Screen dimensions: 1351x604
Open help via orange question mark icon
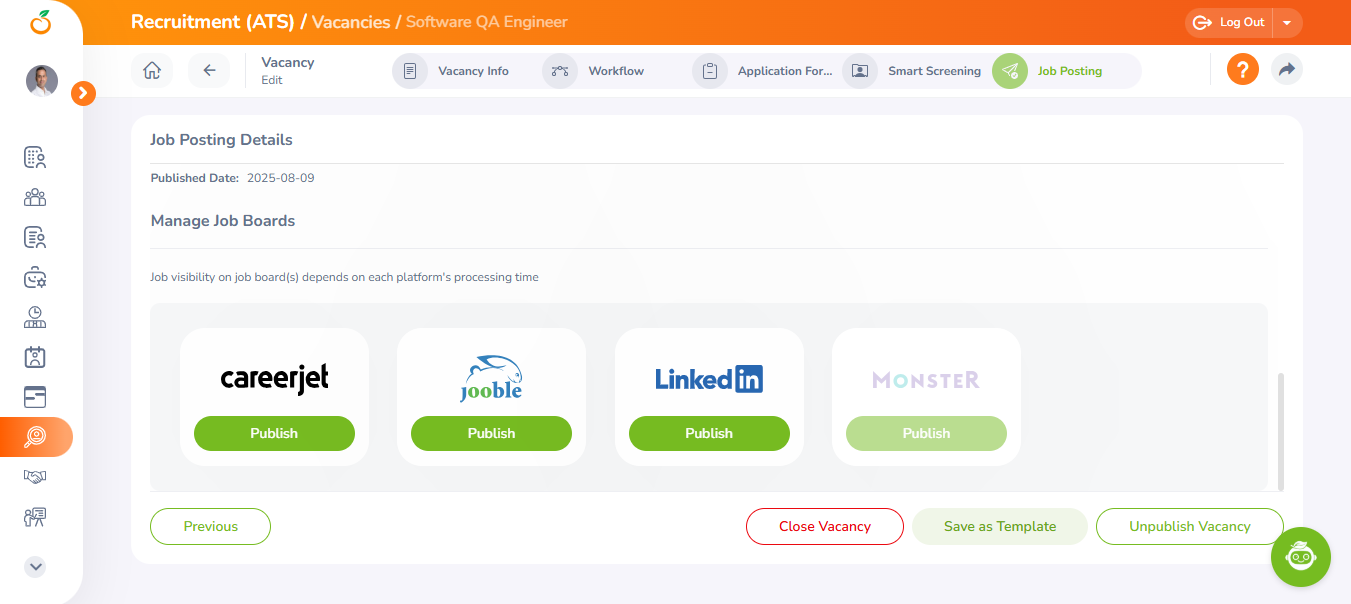point(1242,70)
